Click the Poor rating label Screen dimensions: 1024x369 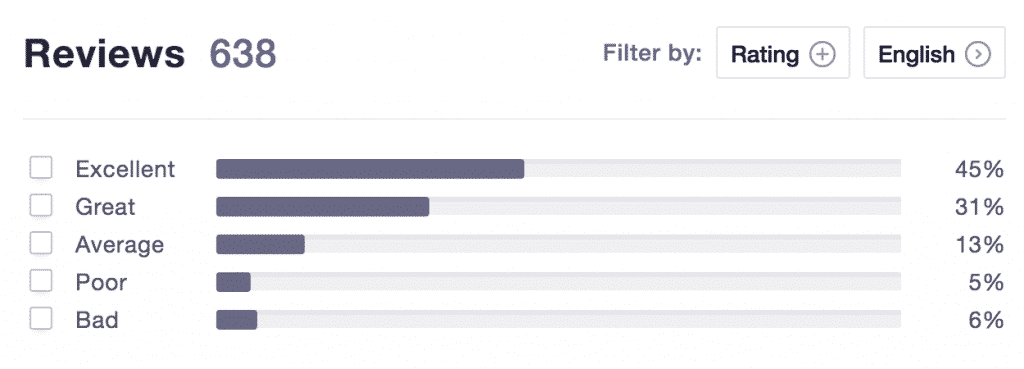(x=101, y=283)
